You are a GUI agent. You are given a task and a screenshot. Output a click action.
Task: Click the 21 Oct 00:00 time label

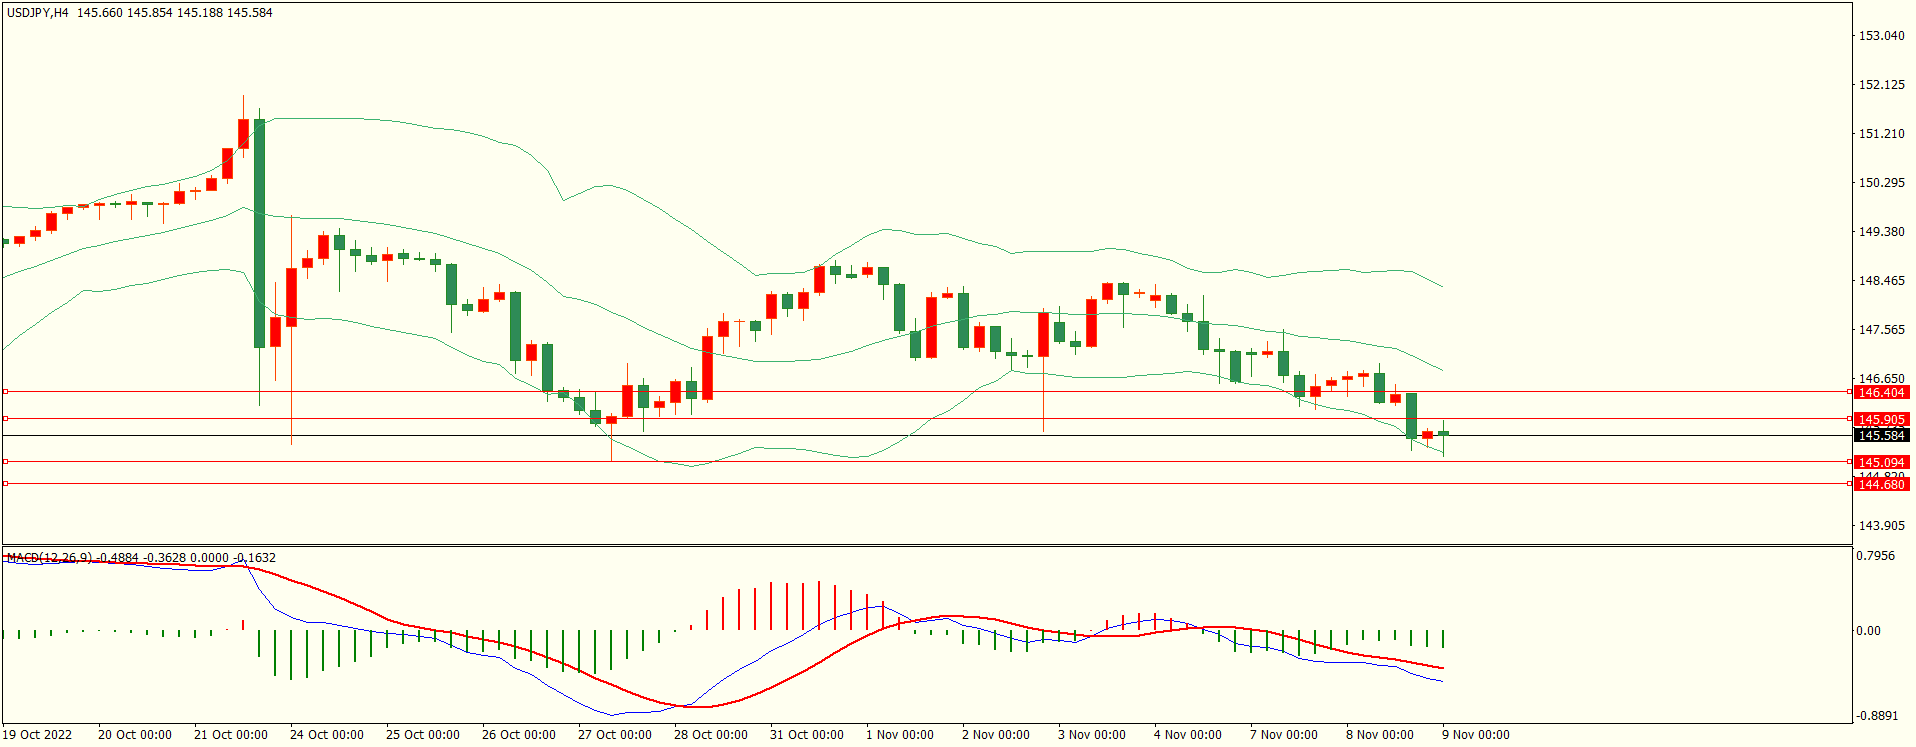[x=230, y=735]
